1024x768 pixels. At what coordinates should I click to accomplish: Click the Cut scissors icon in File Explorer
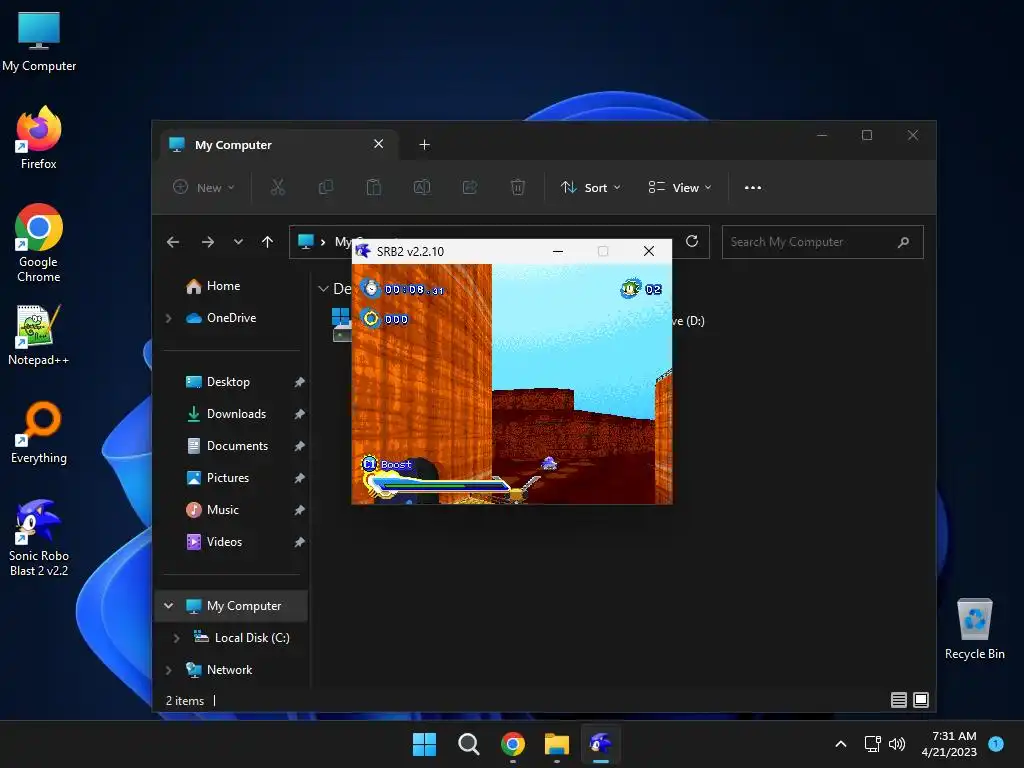278,187
